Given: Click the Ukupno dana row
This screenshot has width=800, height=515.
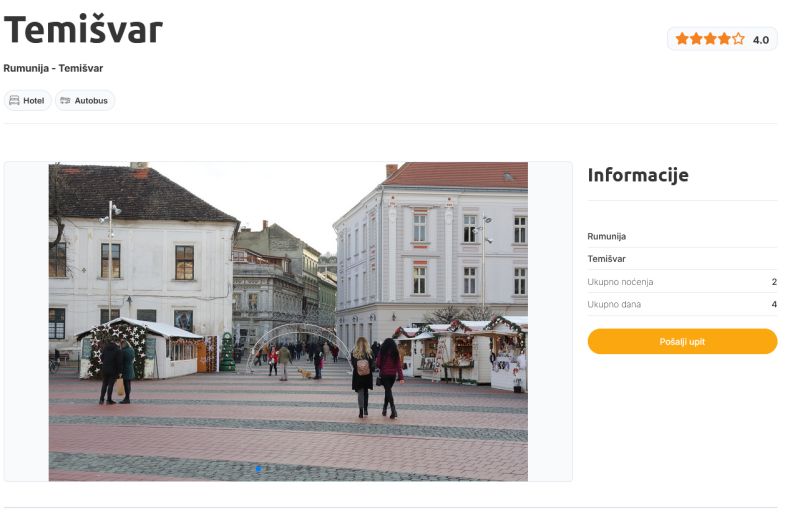Looking at the screenshot, I should 682,304.
